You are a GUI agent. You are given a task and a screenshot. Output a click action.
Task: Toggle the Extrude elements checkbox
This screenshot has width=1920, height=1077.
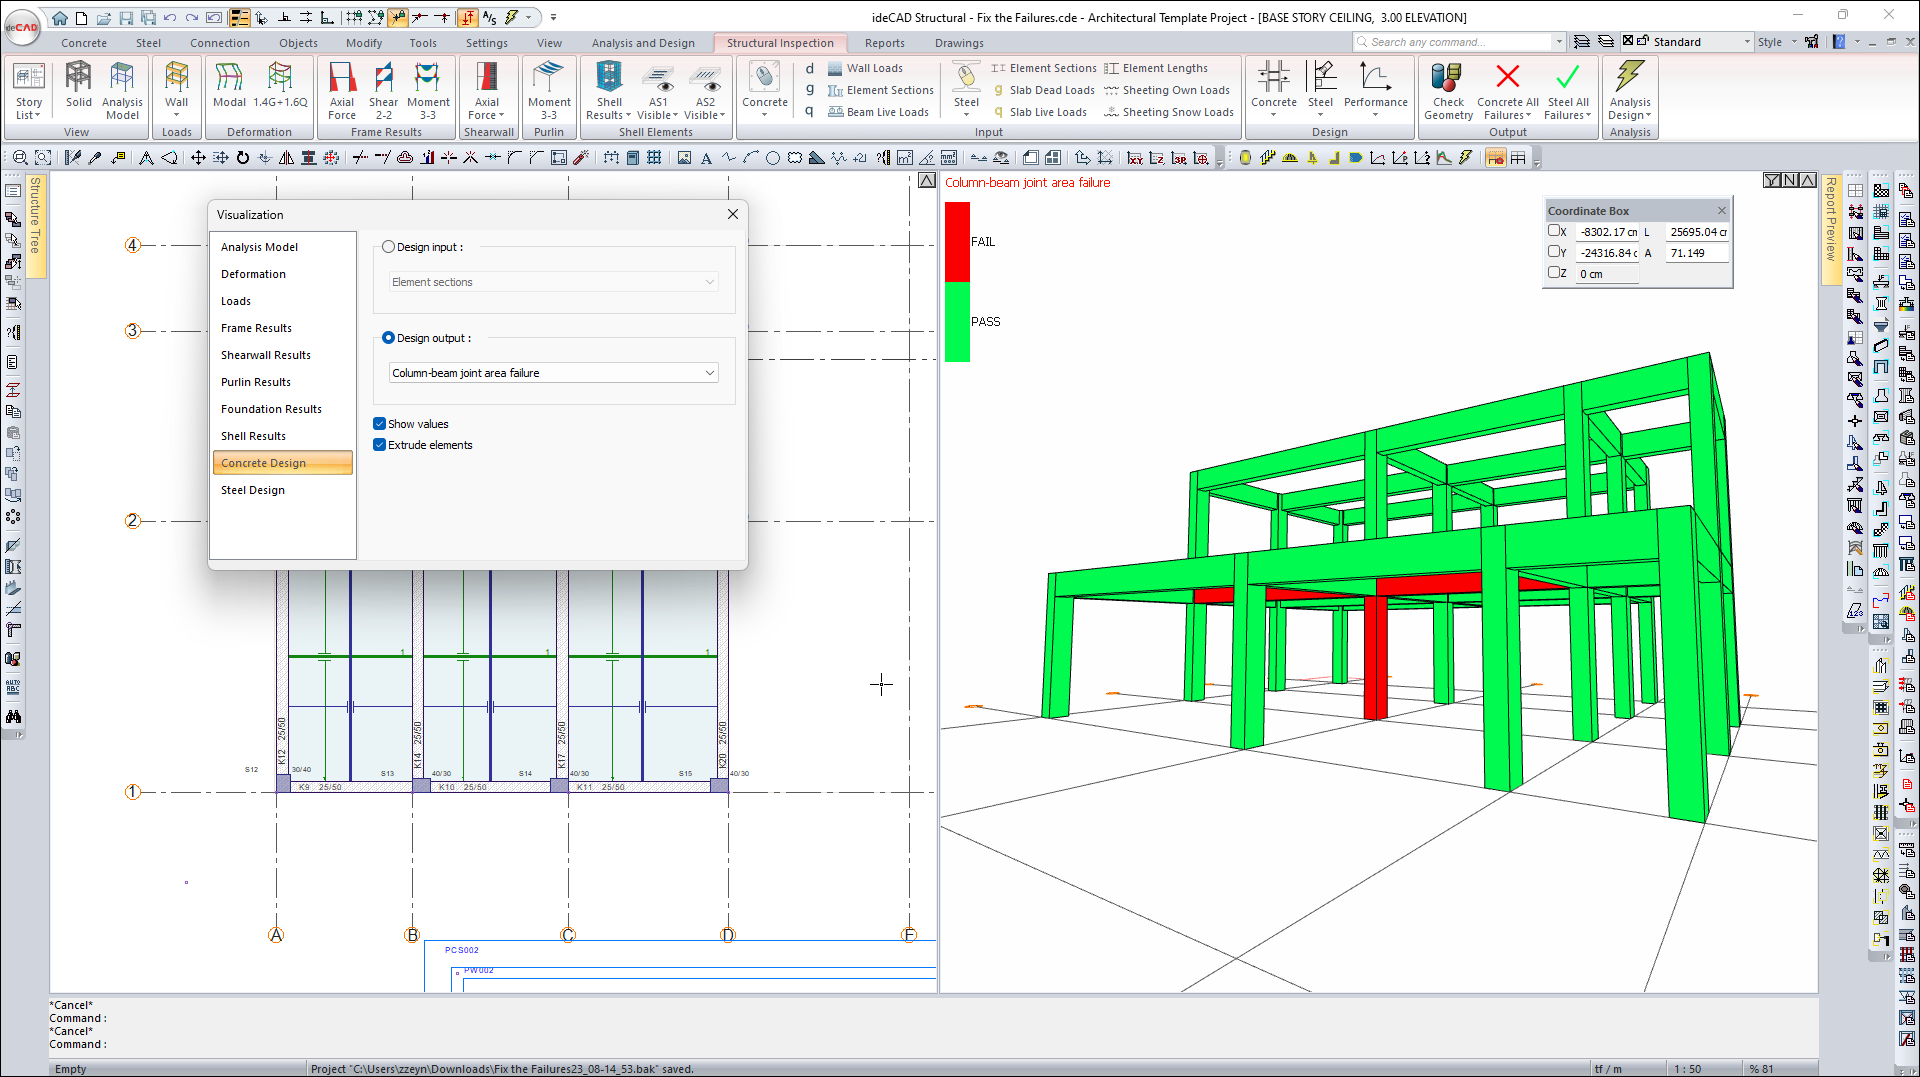pyautogui.click(x=380, y=445)
